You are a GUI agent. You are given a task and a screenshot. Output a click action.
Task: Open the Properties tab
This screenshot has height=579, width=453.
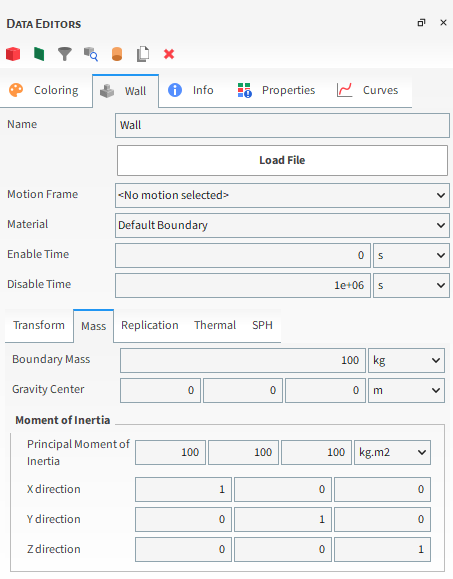pyautogui.click(x=276, y=90)
